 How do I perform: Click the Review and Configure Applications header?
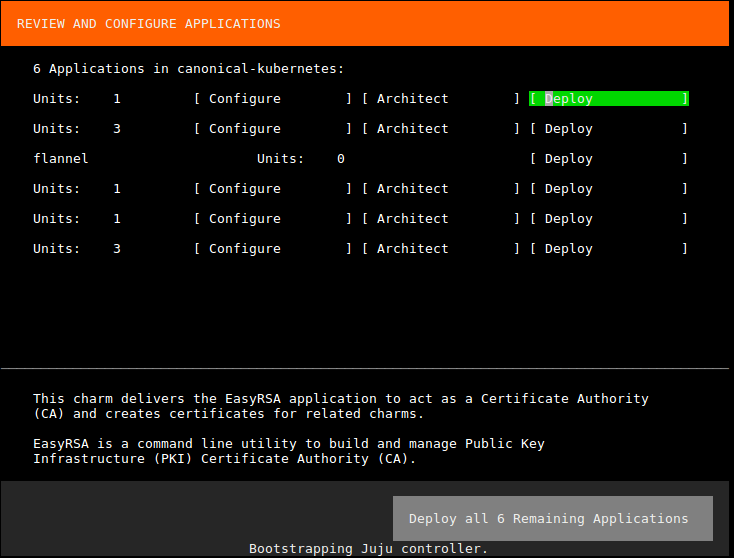pos(149,24)
